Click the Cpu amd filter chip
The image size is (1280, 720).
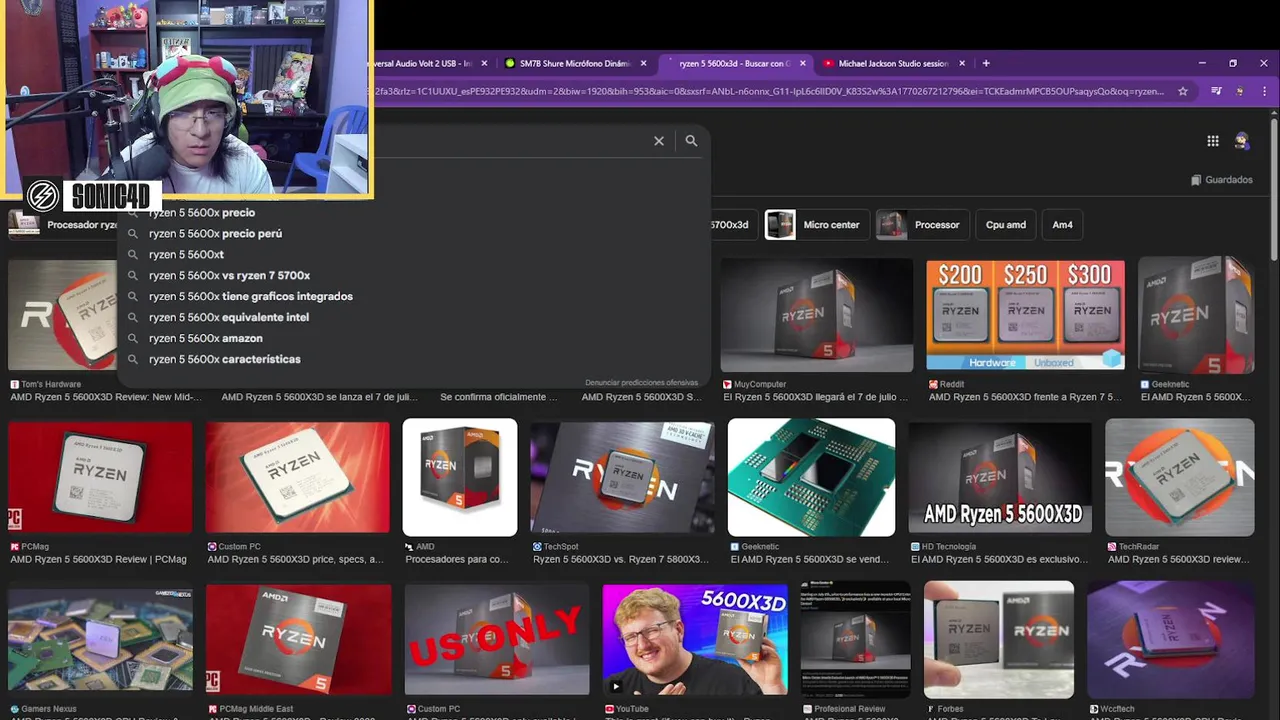[1006, 225]
